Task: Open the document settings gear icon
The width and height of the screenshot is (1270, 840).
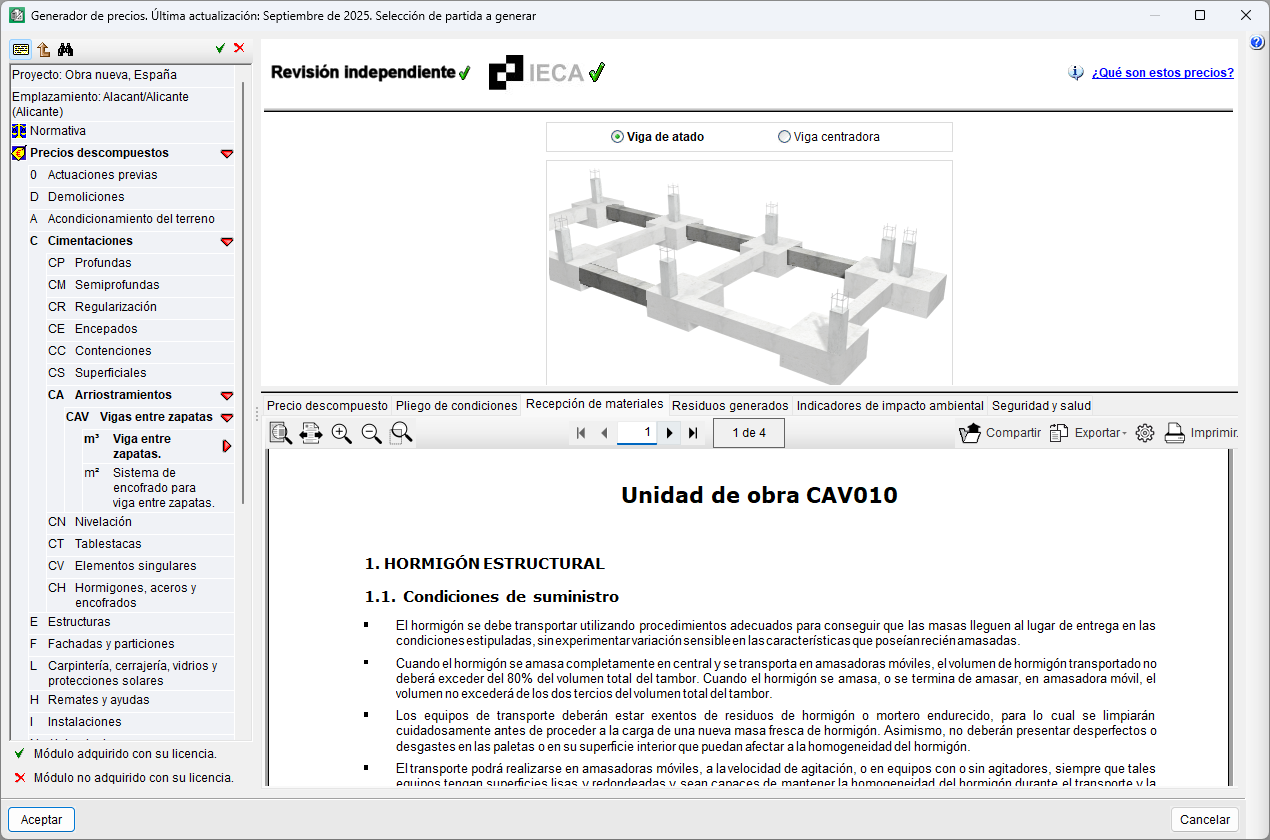Action: point(1145,433)
